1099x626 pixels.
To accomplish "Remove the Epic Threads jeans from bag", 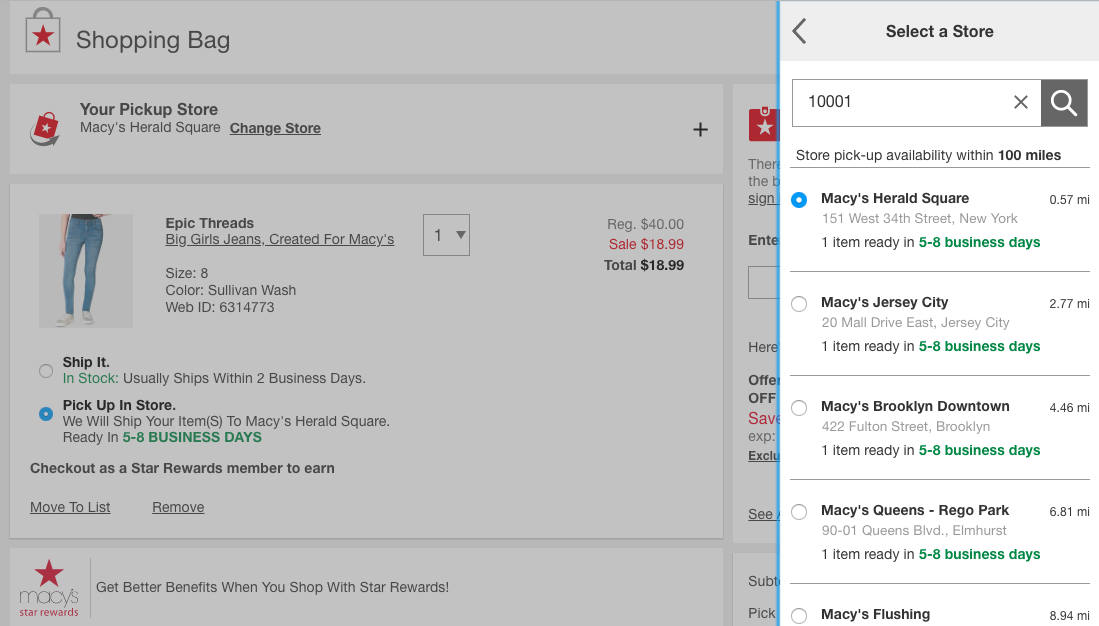I will 177,507.
